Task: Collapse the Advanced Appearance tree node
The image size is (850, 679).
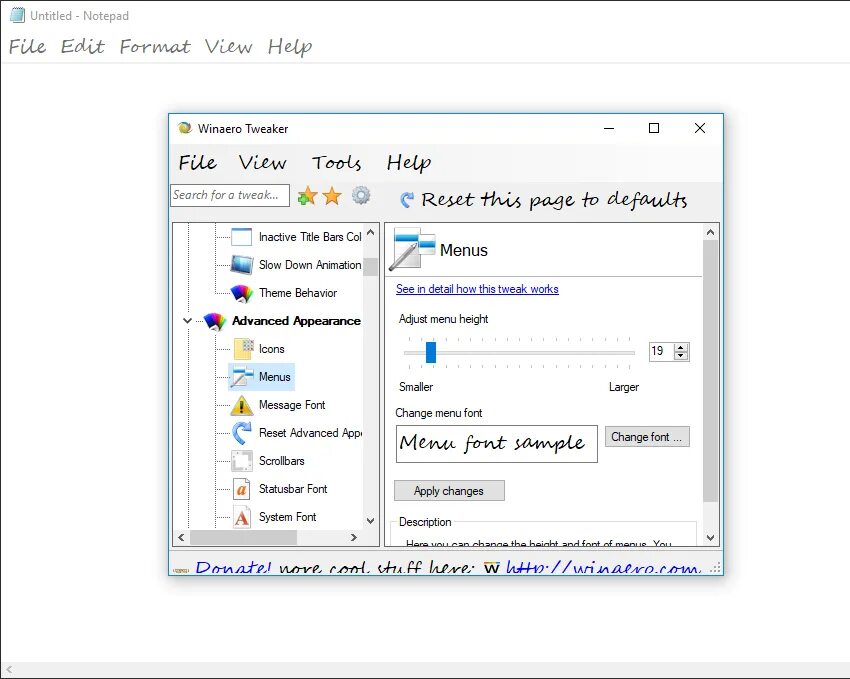Action: (187, 321)
